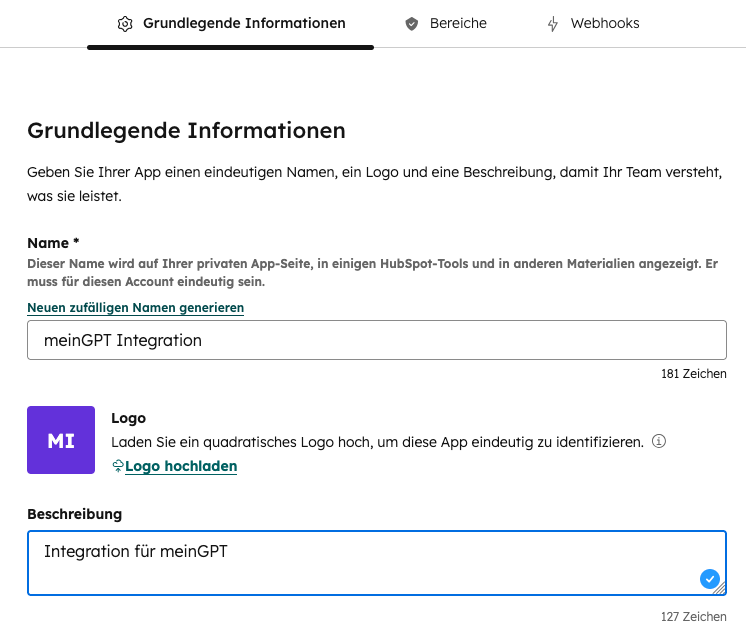Click the cloud upload icon before Logo hochladen

tap(118, 466)
